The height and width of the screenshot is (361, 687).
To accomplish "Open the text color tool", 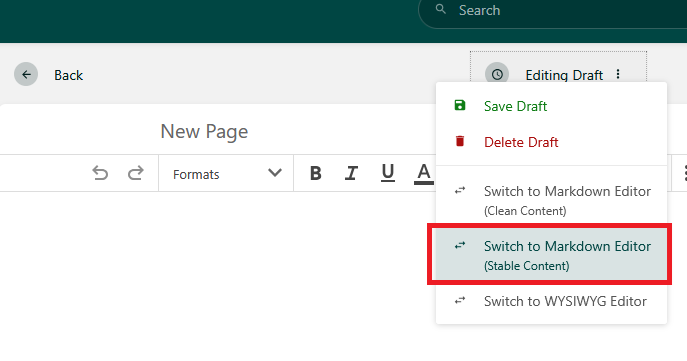I will click(423, 173).
